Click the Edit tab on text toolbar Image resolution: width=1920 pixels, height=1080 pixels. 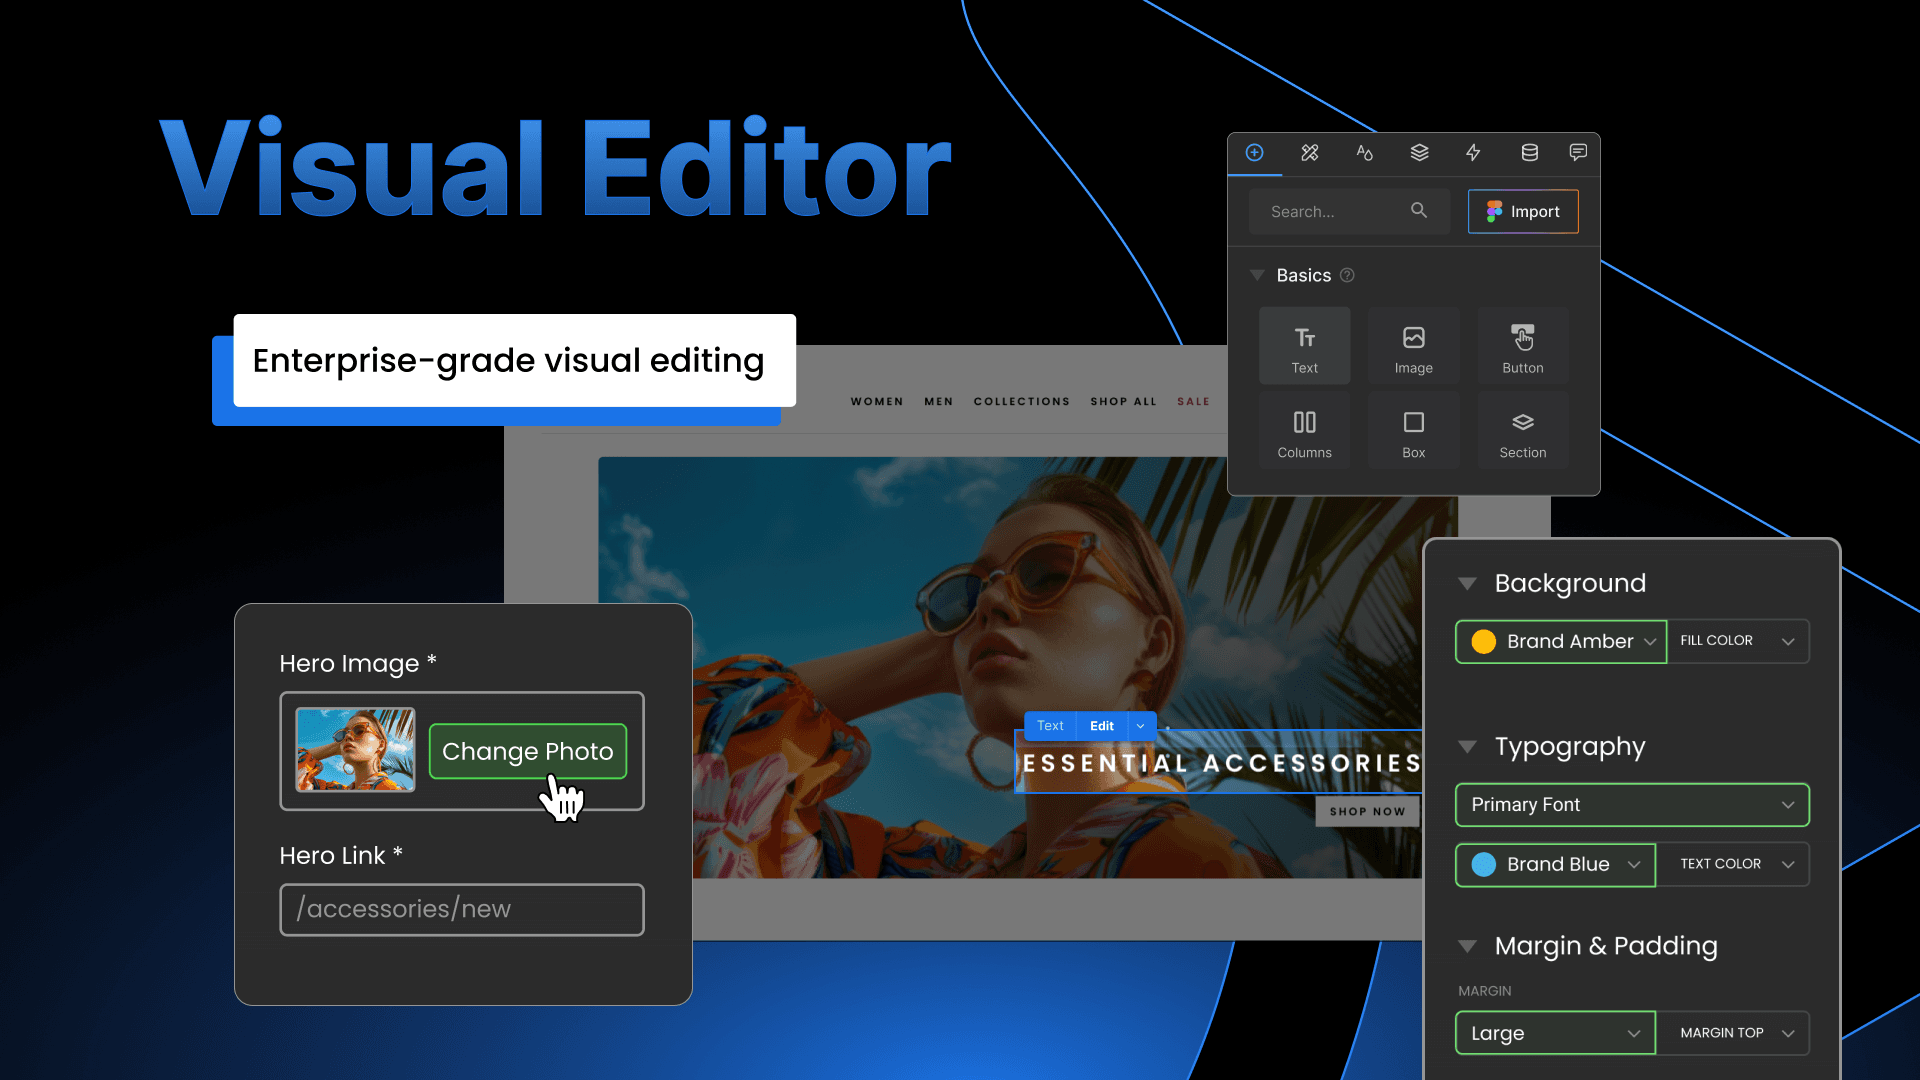[x=1101, y=726]
